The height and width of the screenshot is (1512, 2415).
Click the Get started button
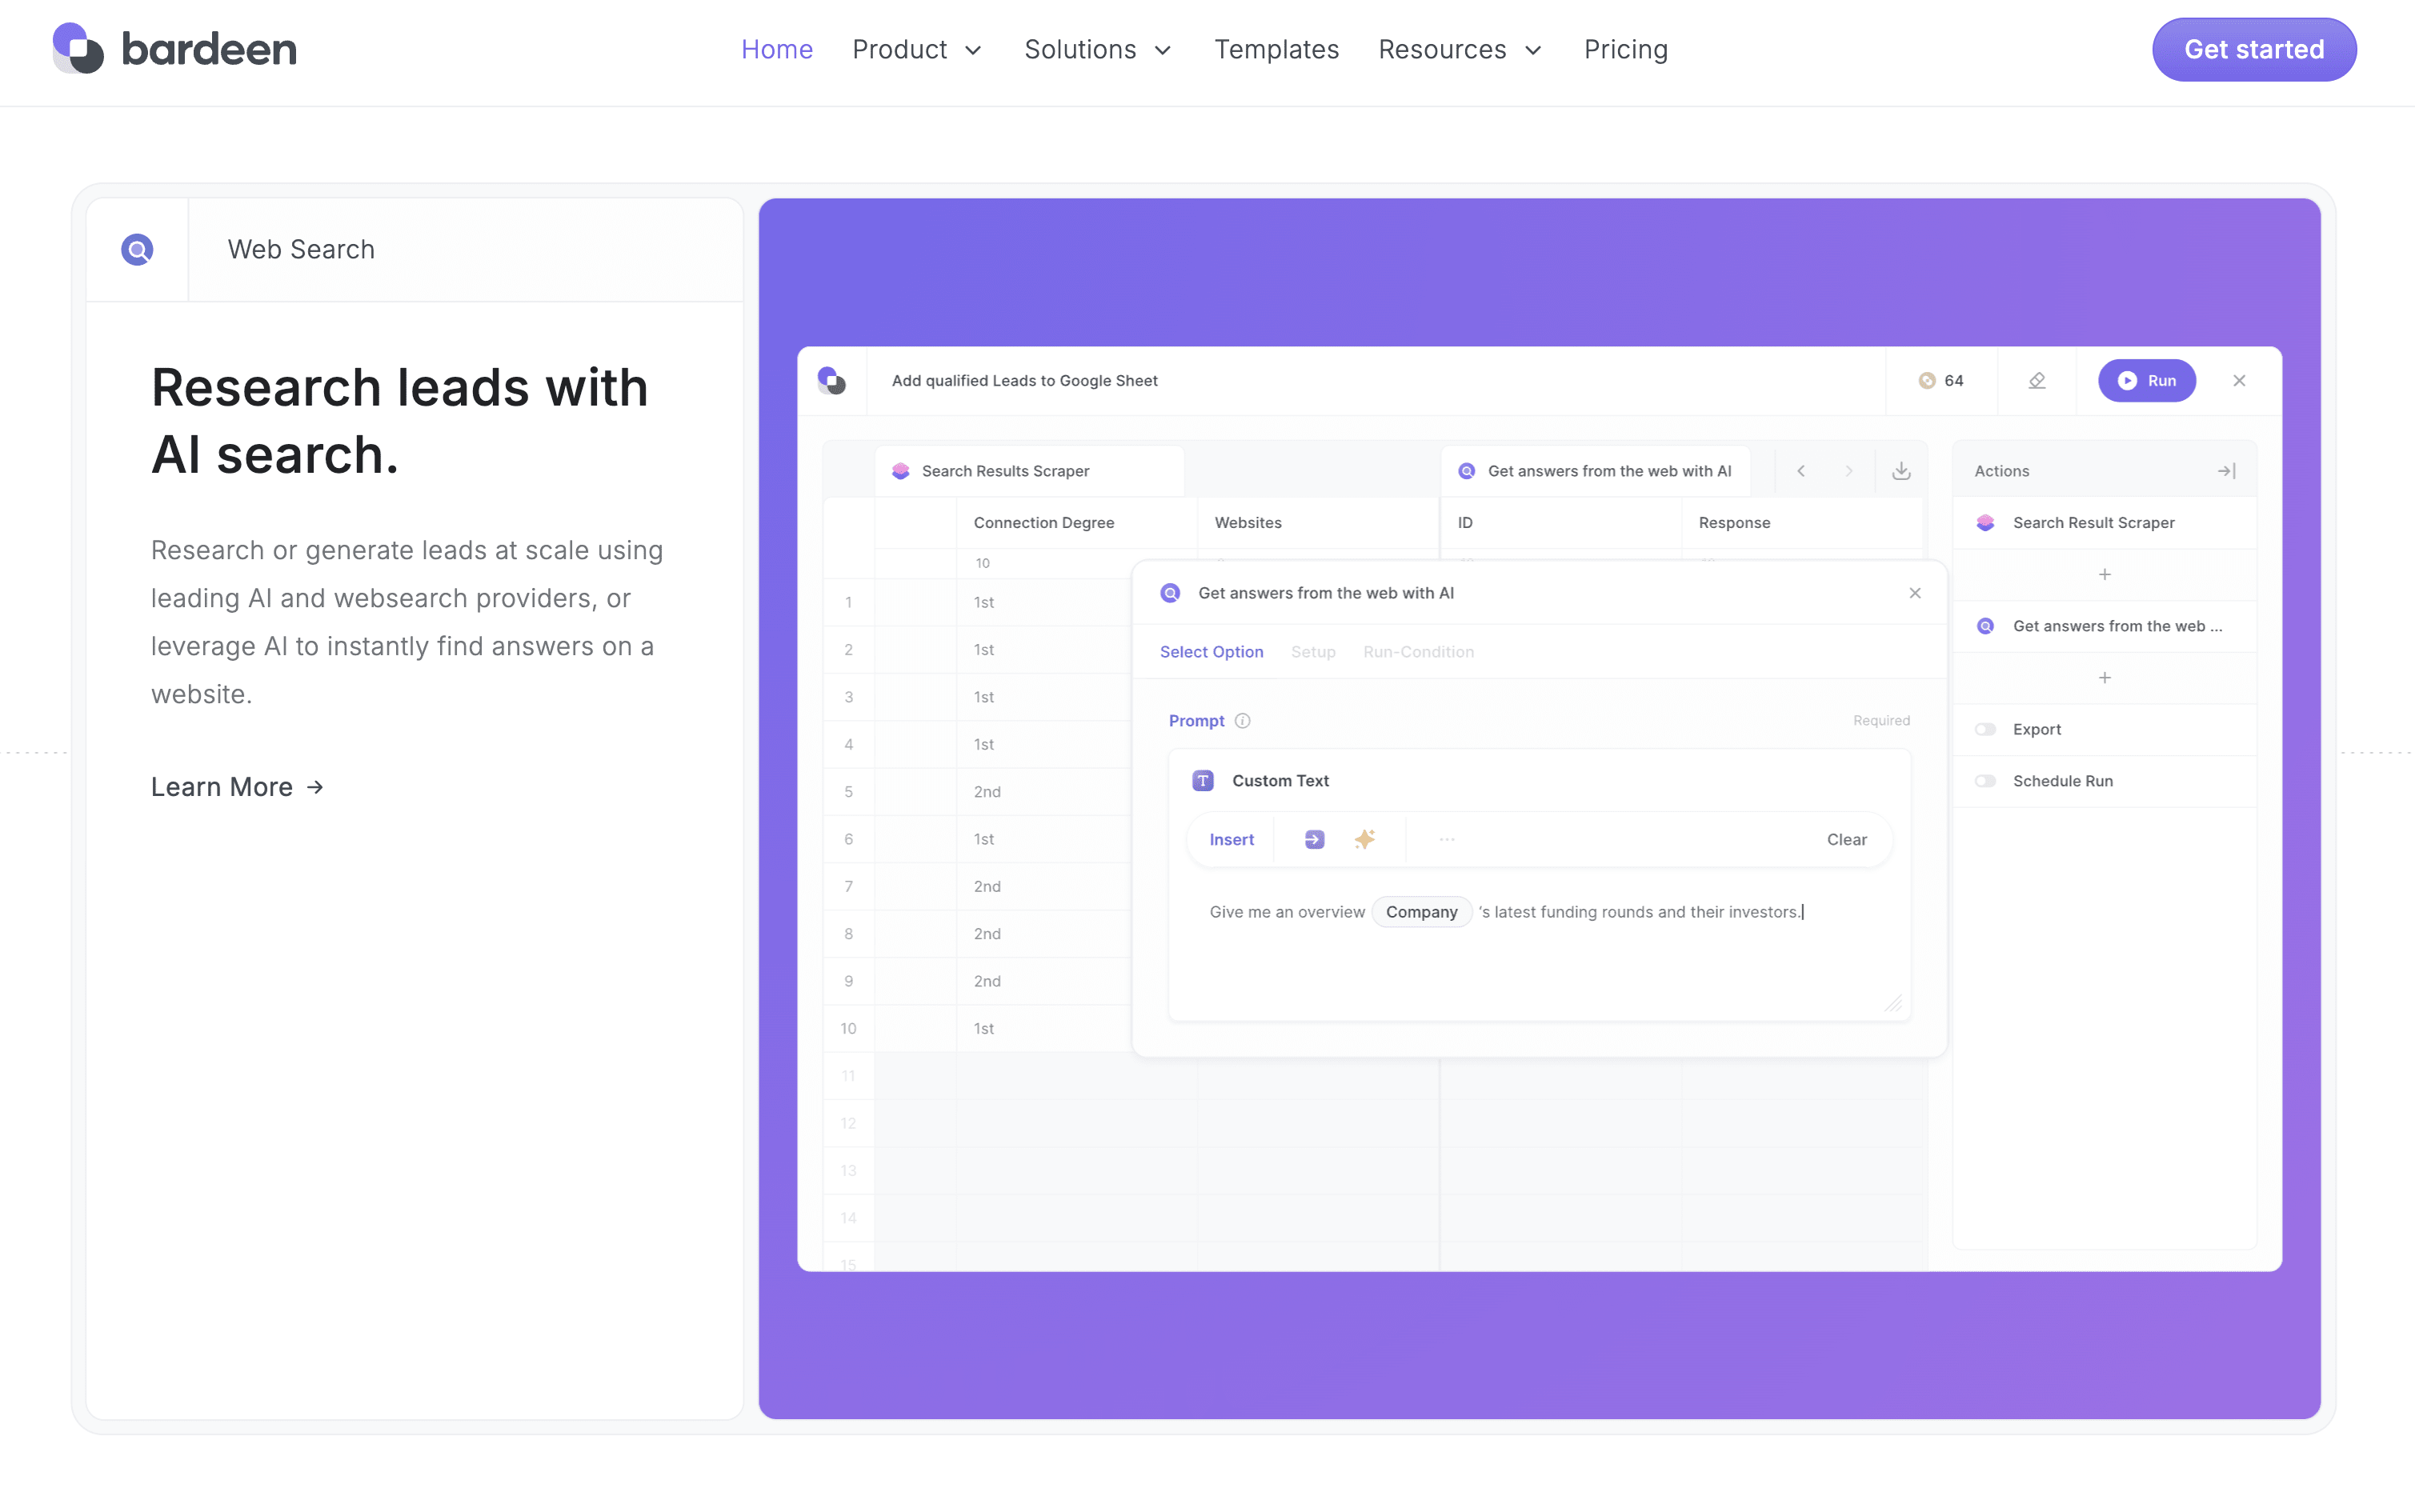(2254, 49)
